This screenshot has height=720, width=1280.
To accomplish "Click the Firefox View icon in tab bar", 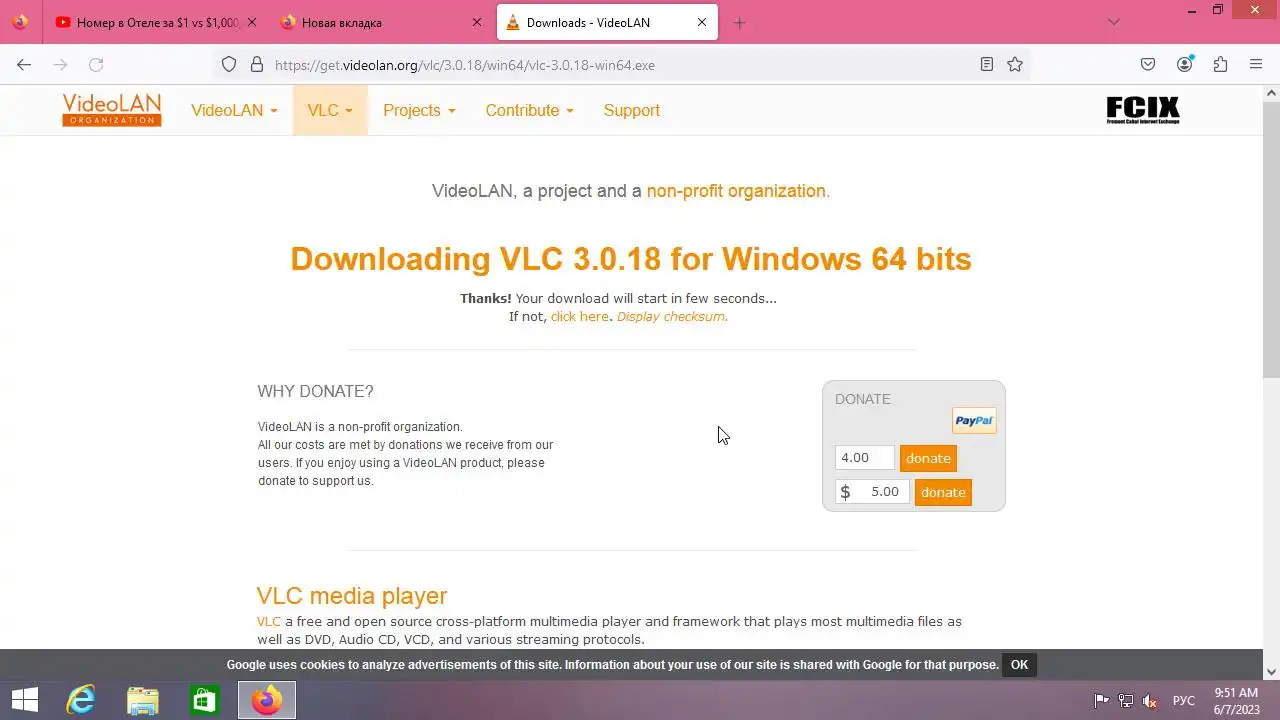I will [x=20, y=22].
